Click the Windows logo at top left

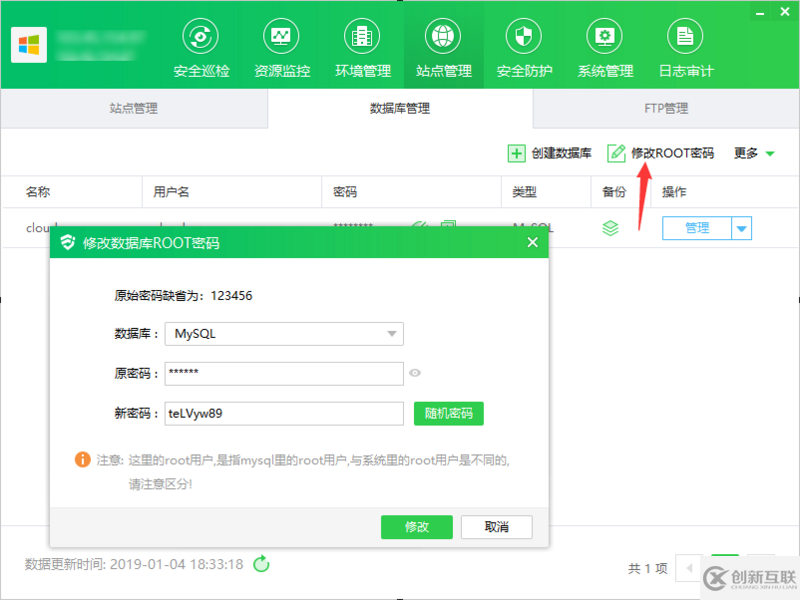coord(29,45)
